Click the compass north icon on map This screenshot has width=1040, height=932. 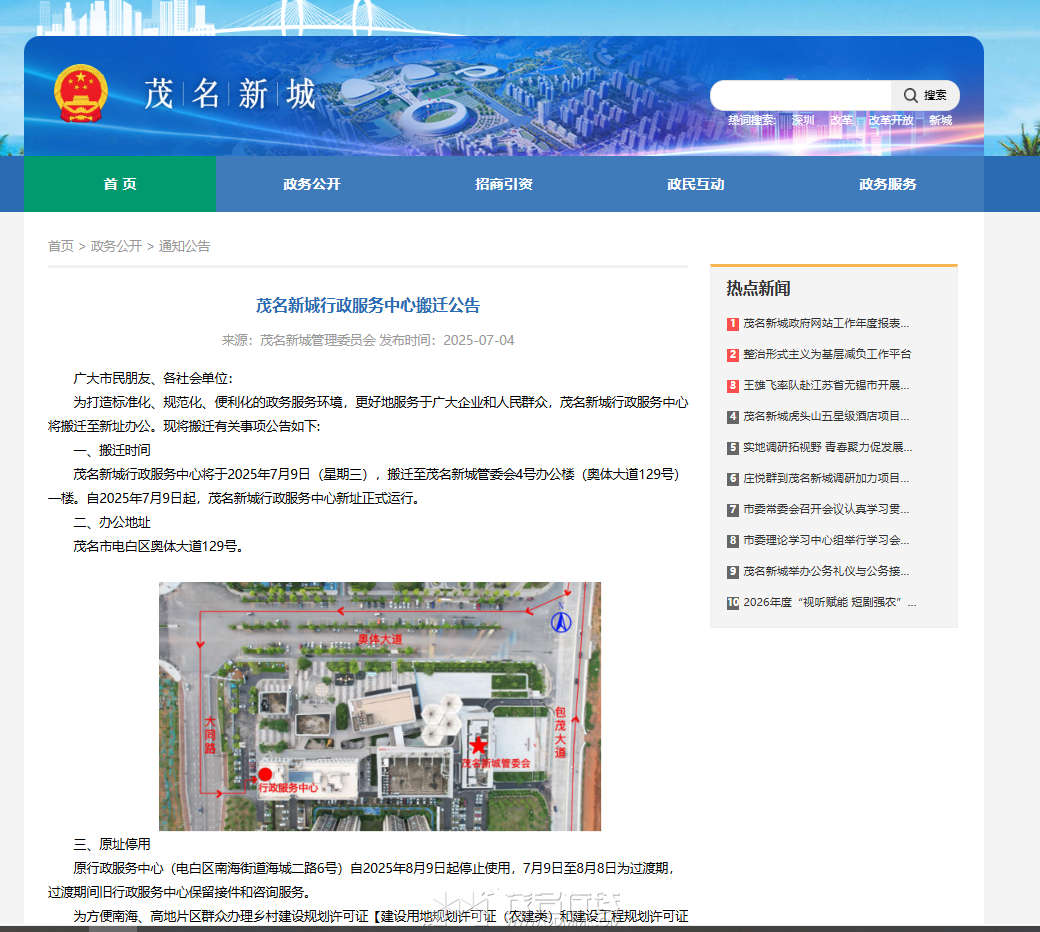point(561,622)
